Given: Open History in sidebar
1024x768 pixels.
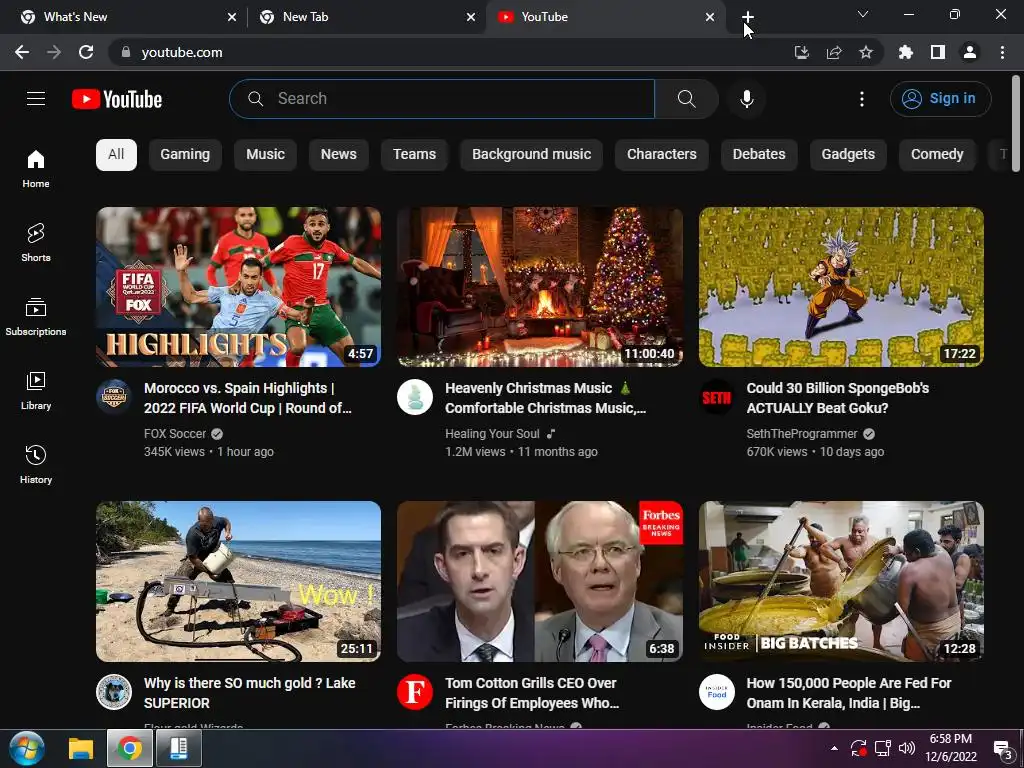Looking at the screenshot, I should [x=36, y=464].
